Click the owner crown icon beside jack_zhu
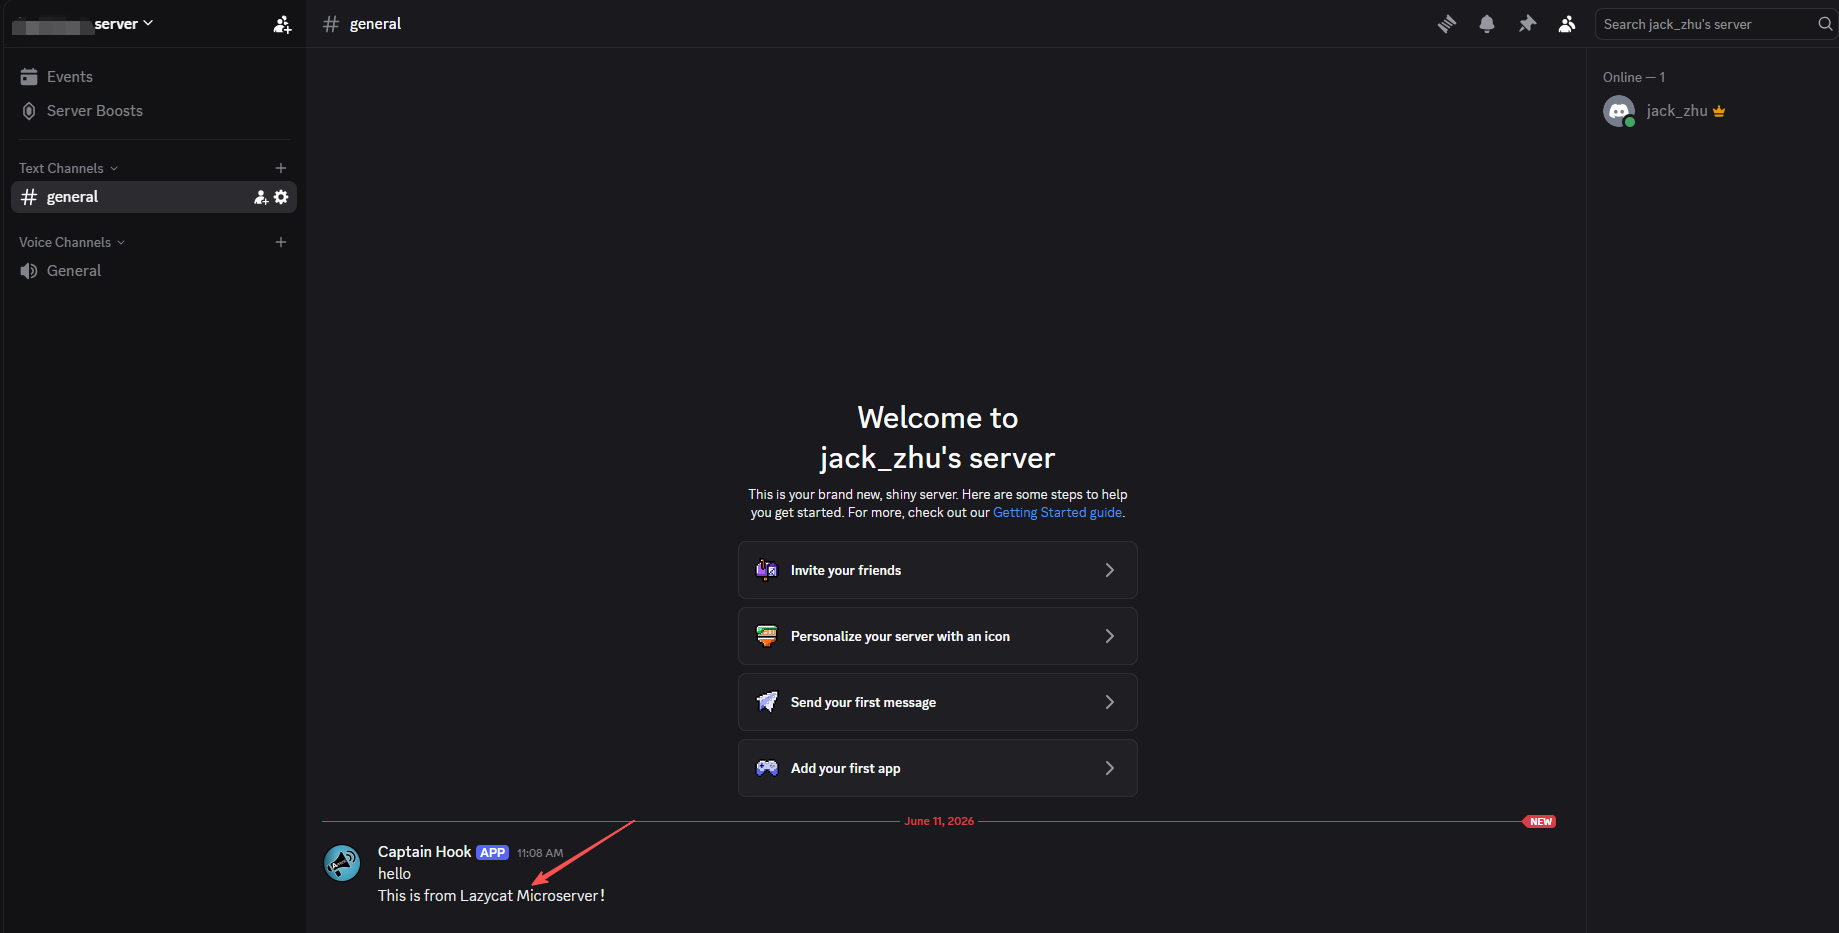Viewport: 1839px width, 933px height. [x=1719, y=111]
